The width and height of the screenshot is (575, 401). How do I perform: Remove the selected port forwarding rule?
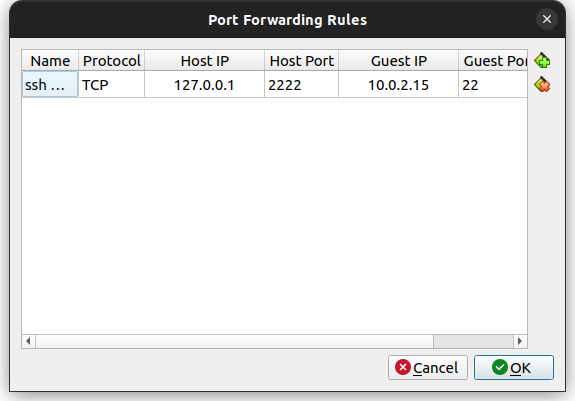[x=542, y=85]
